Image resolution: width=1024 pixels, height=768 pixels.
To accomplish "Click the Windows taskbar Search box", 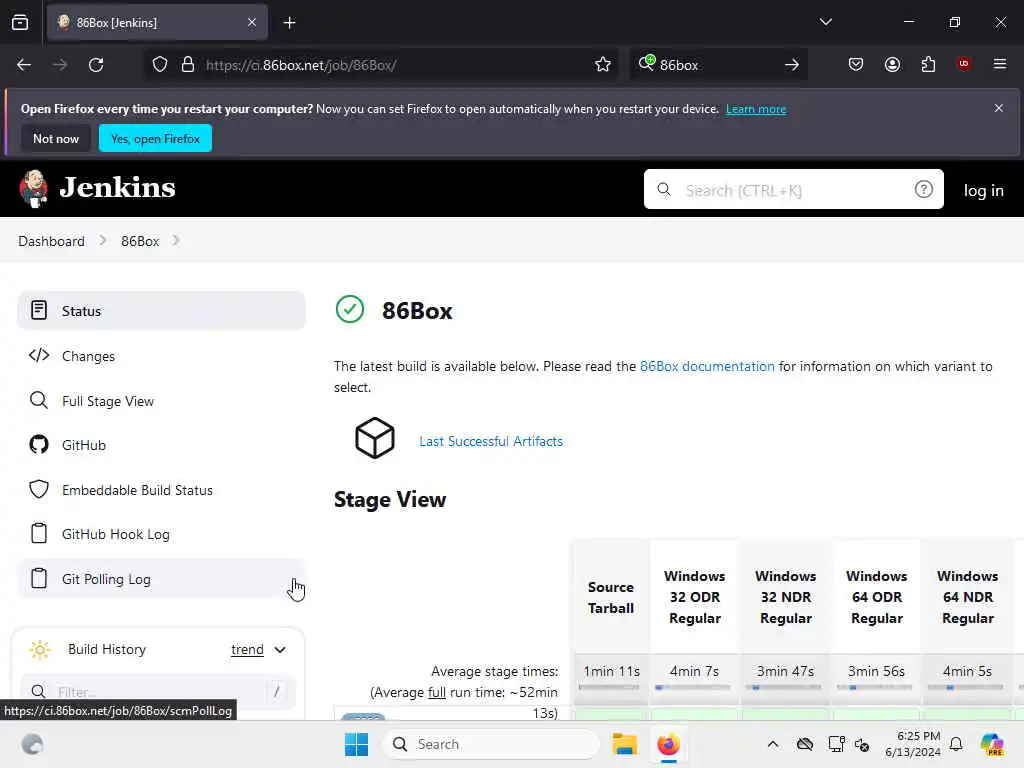I will coord(492,744).
